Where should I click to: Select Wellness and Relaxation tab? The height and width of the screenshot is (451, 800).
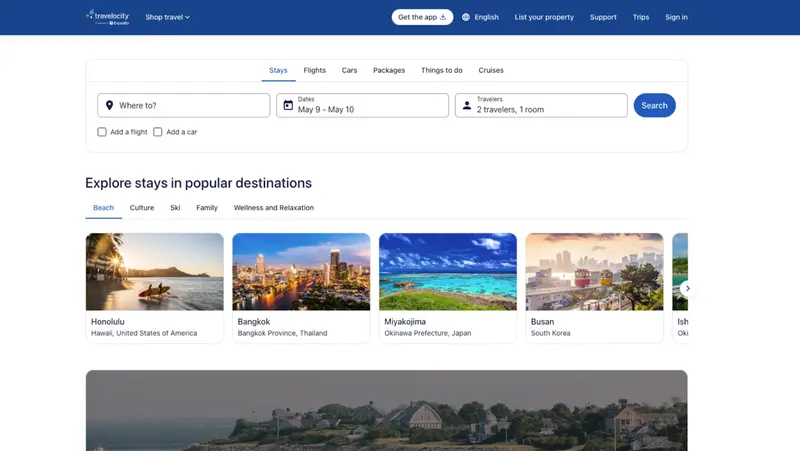click(273, 208)
